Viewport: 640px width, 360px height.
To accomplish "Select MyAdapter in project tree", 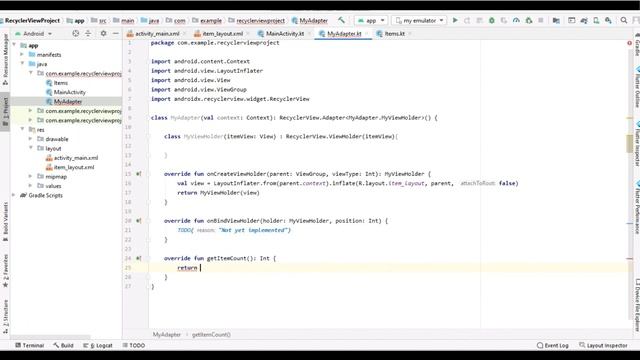I will (x=68, y=102).
